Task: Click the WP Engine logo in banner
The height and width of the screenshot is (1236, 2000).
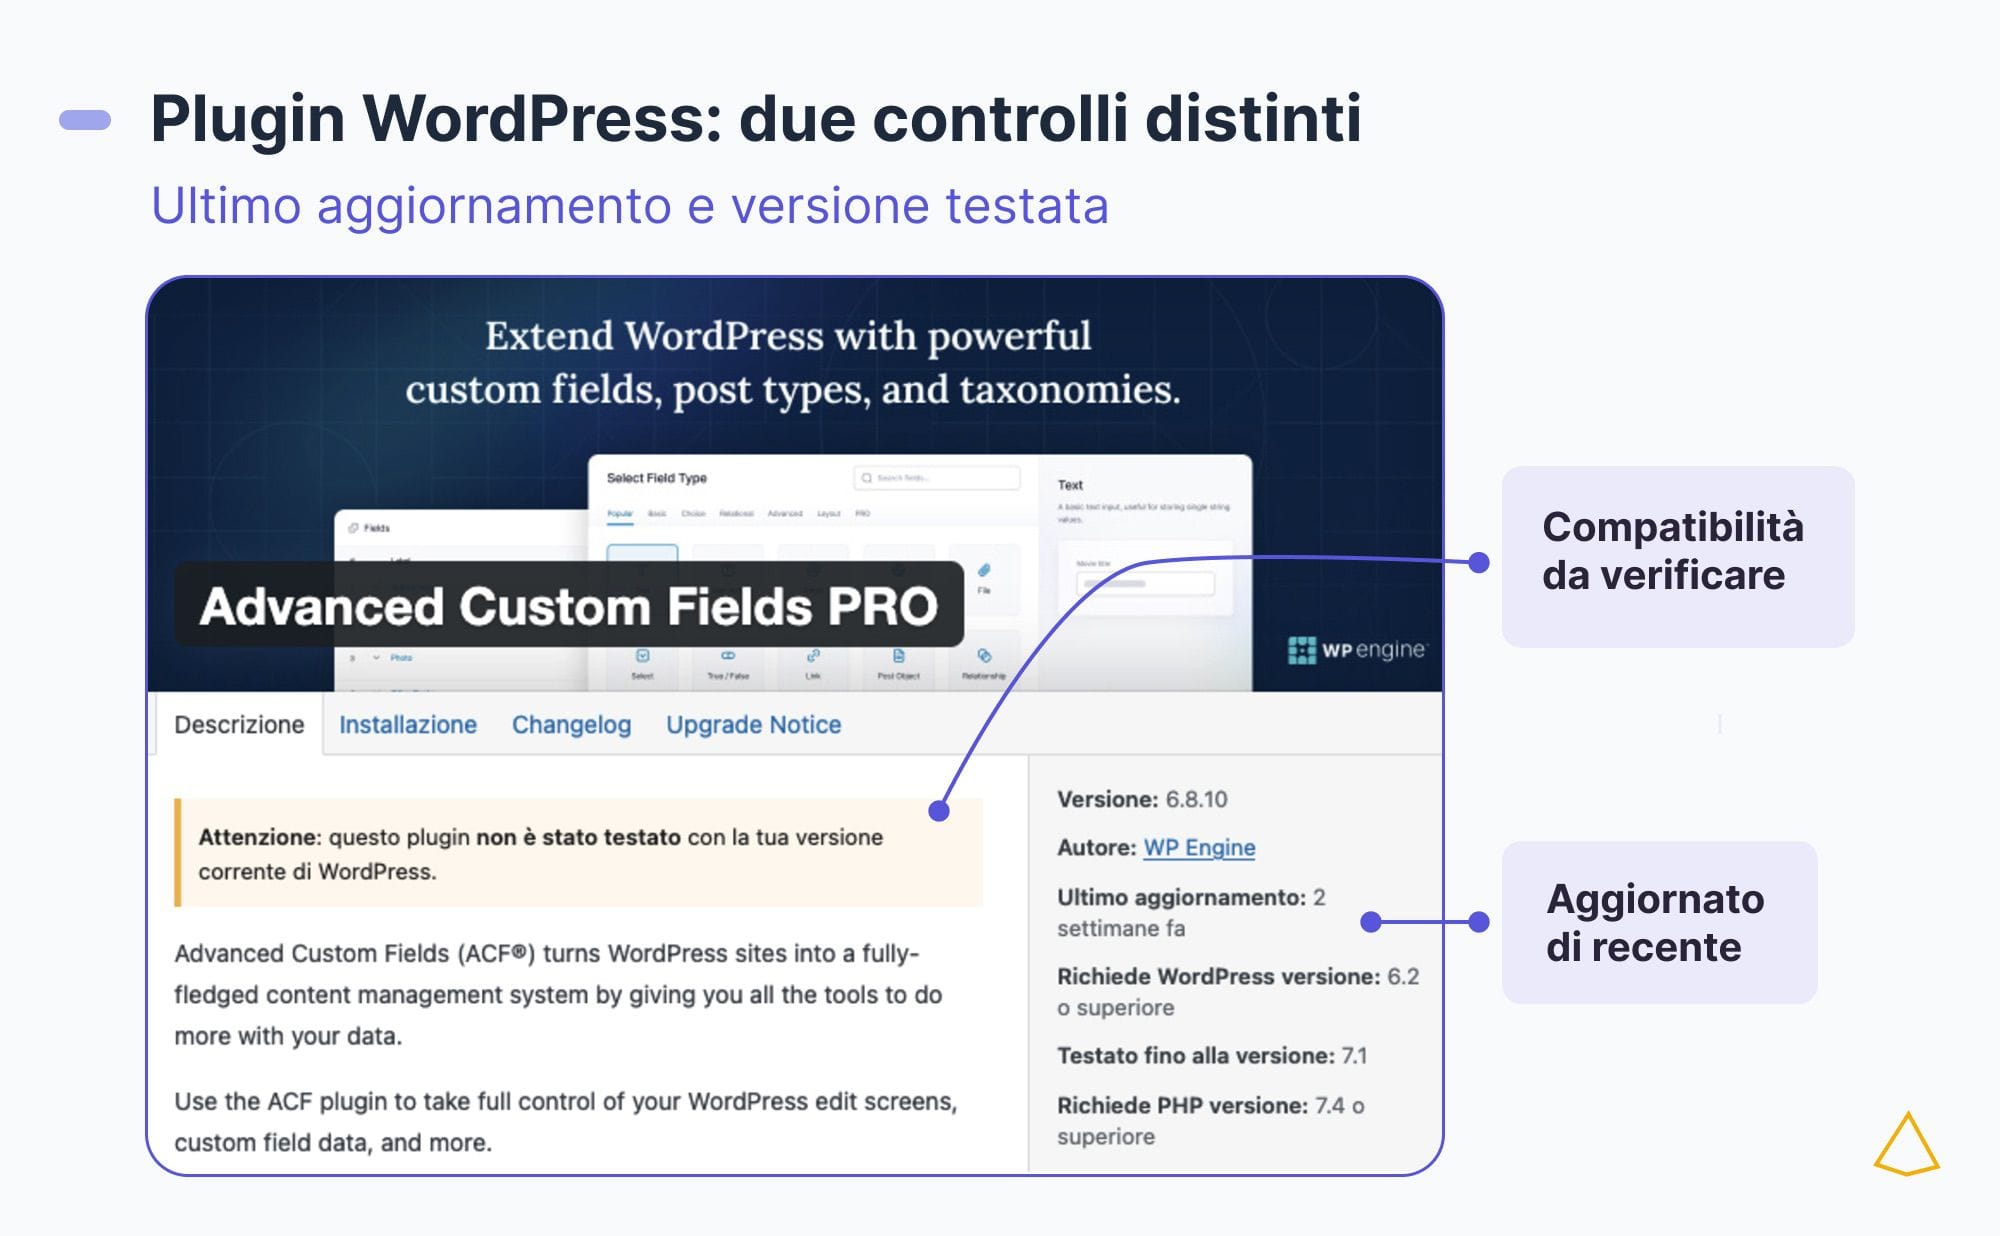Action: click(x=1357, y=650)
